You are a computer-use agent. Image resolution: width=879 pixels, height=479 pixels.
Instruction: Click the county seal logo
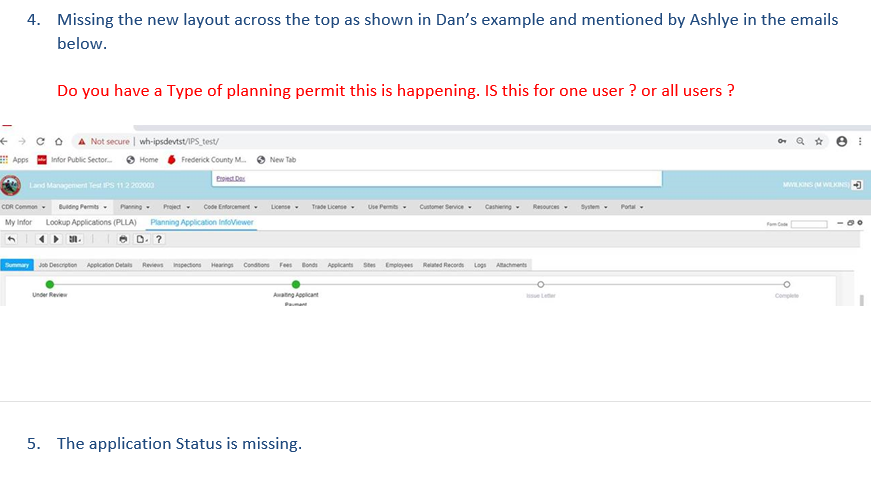tap(11, 185)
